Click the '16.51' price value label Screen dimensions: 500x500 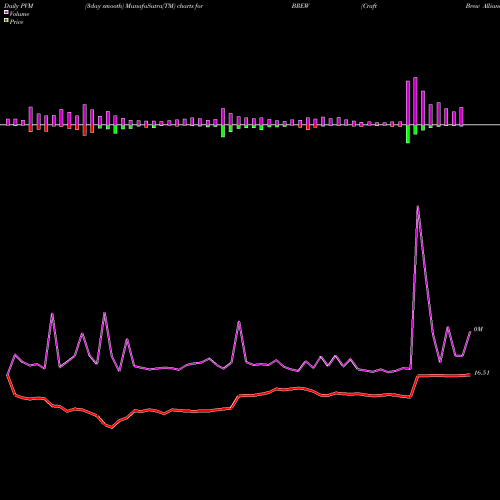coord(482,373)
